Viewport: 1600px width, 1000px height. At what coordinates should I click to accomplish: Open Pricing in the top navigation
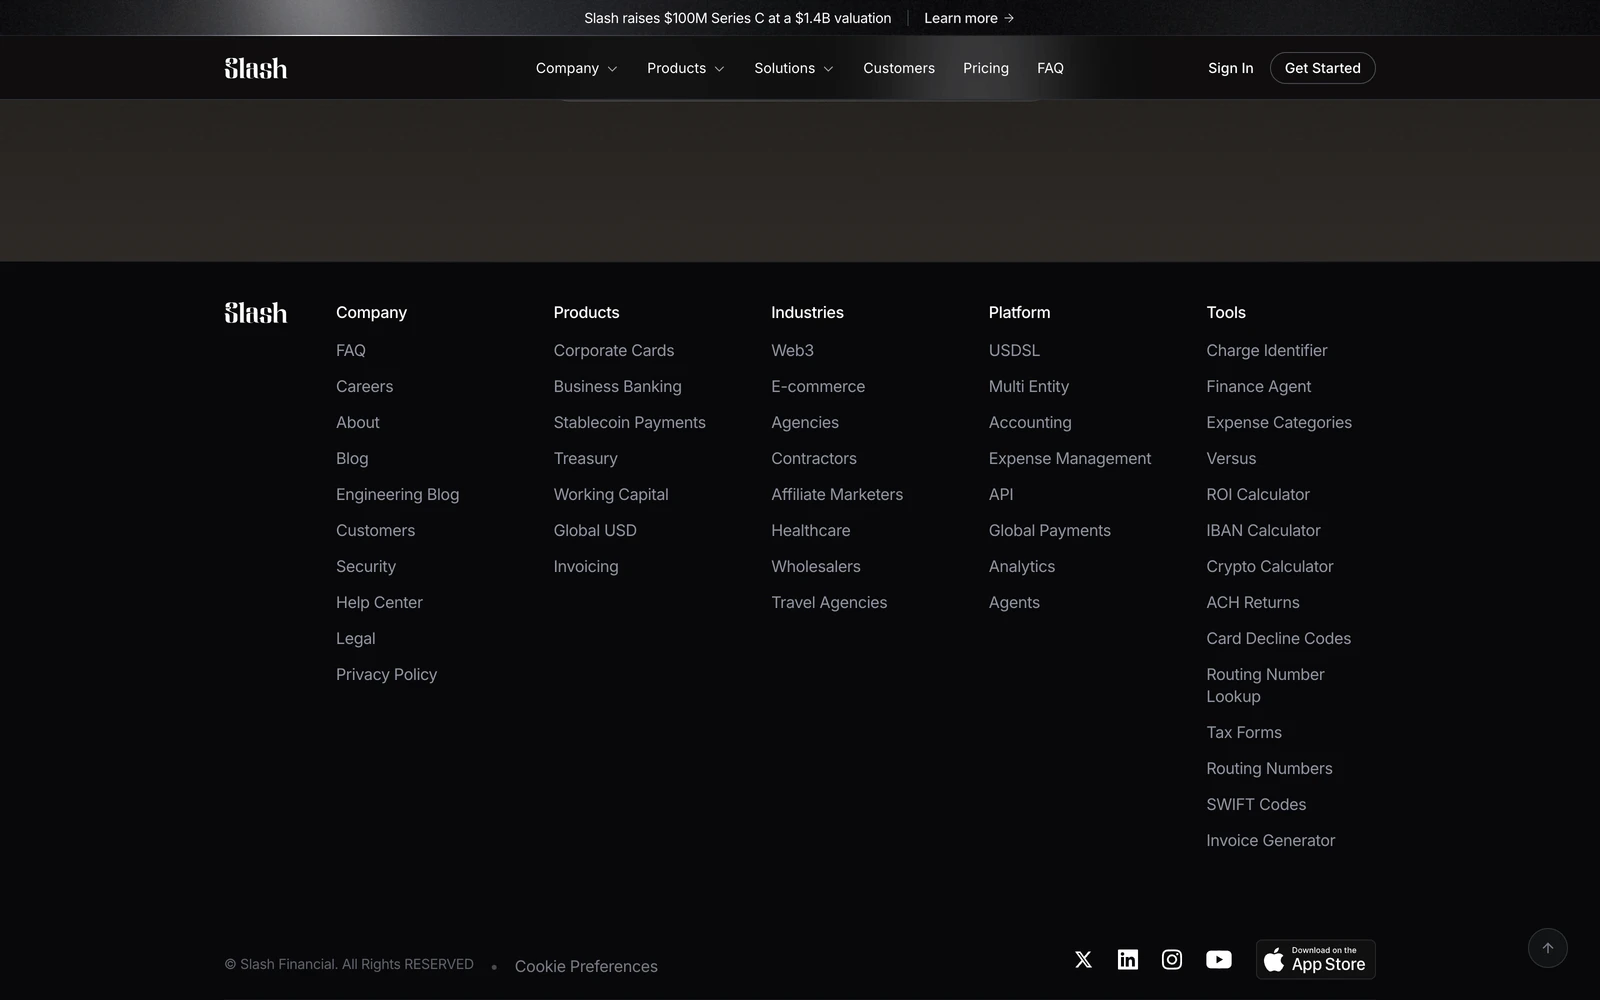click(x=986, y=68)
